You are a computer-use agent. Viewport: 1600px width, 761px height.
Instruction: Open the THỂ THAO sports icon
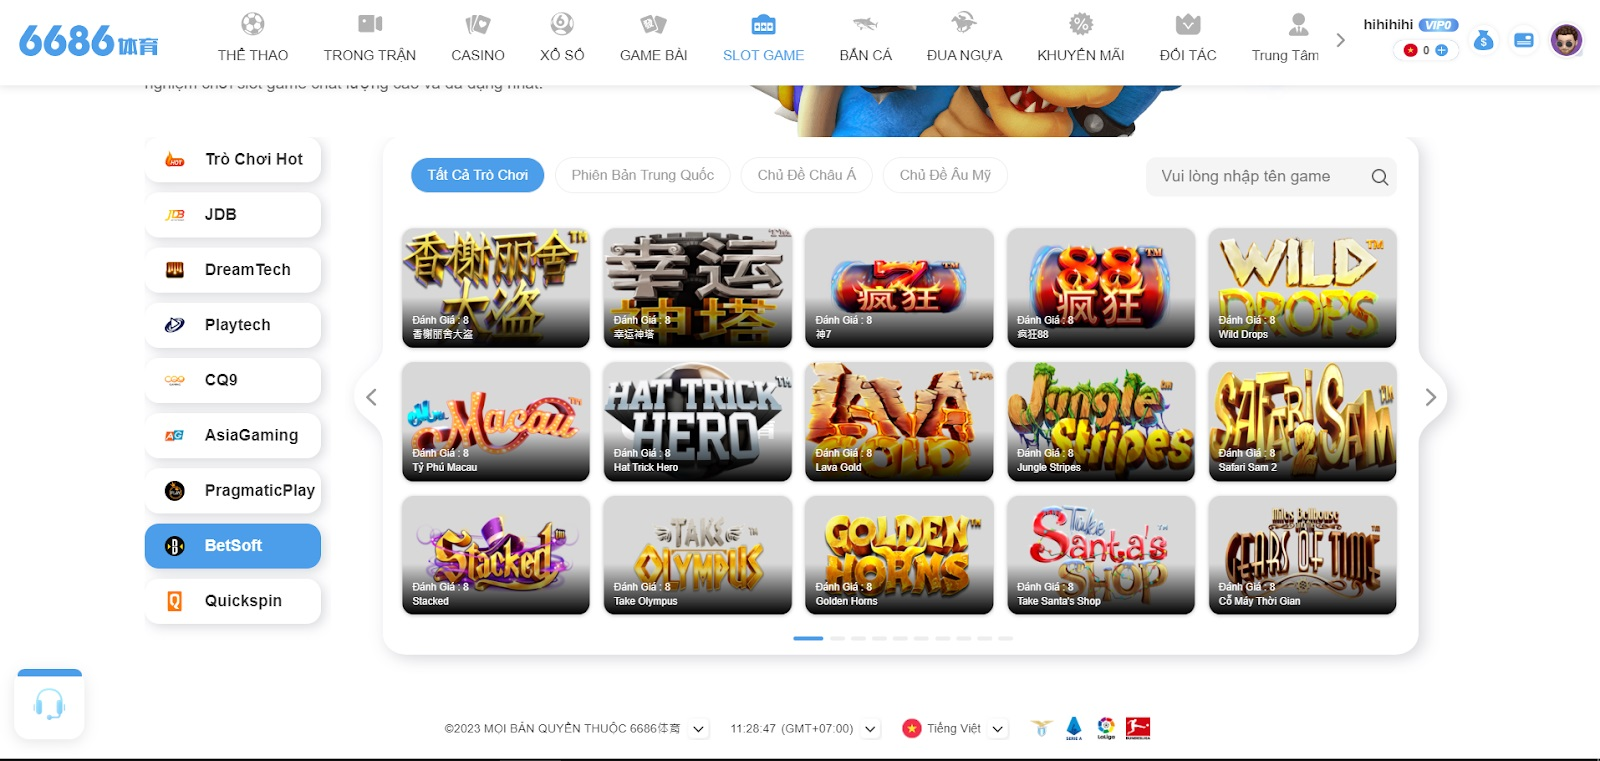coord(253,24)
